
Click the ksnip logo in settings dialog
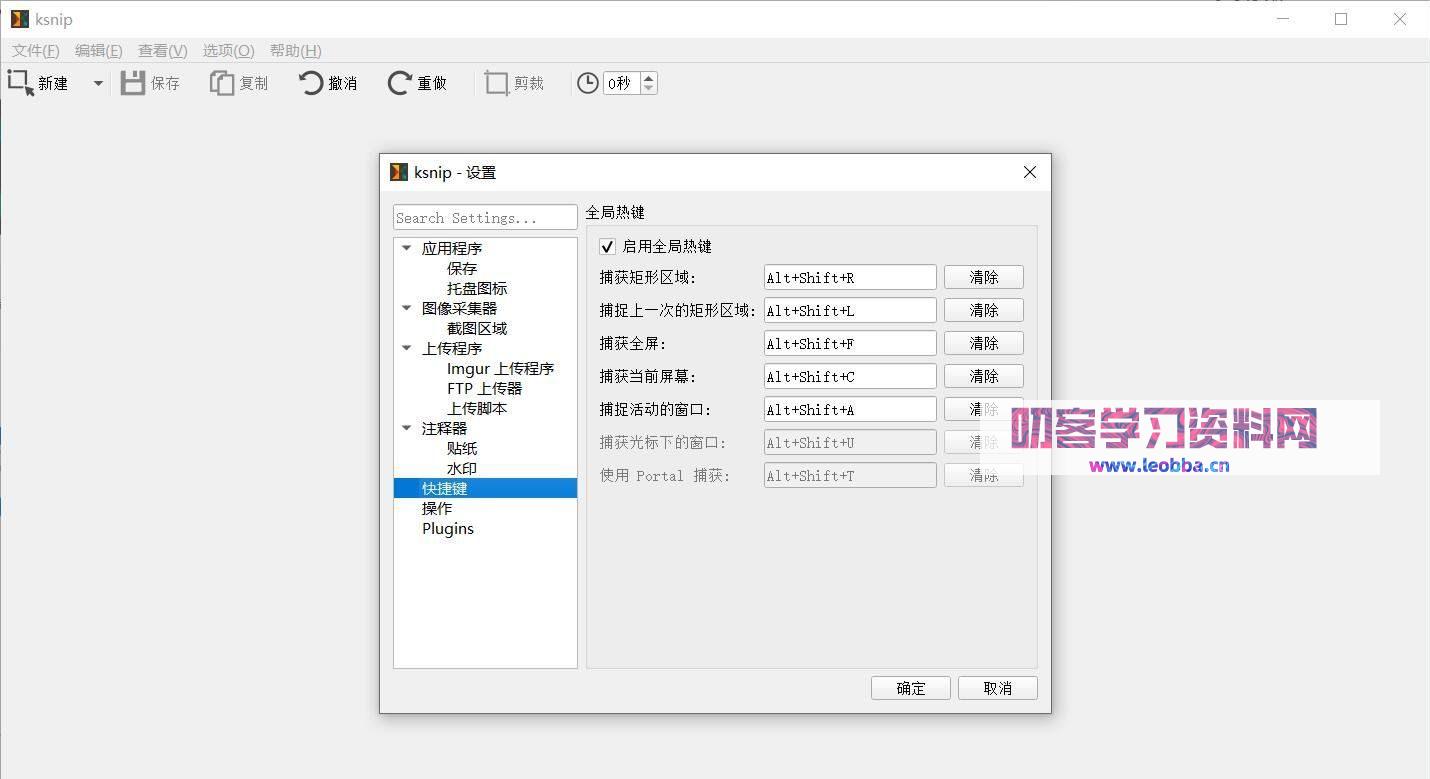pyautogui.click(x=398, y=172)
